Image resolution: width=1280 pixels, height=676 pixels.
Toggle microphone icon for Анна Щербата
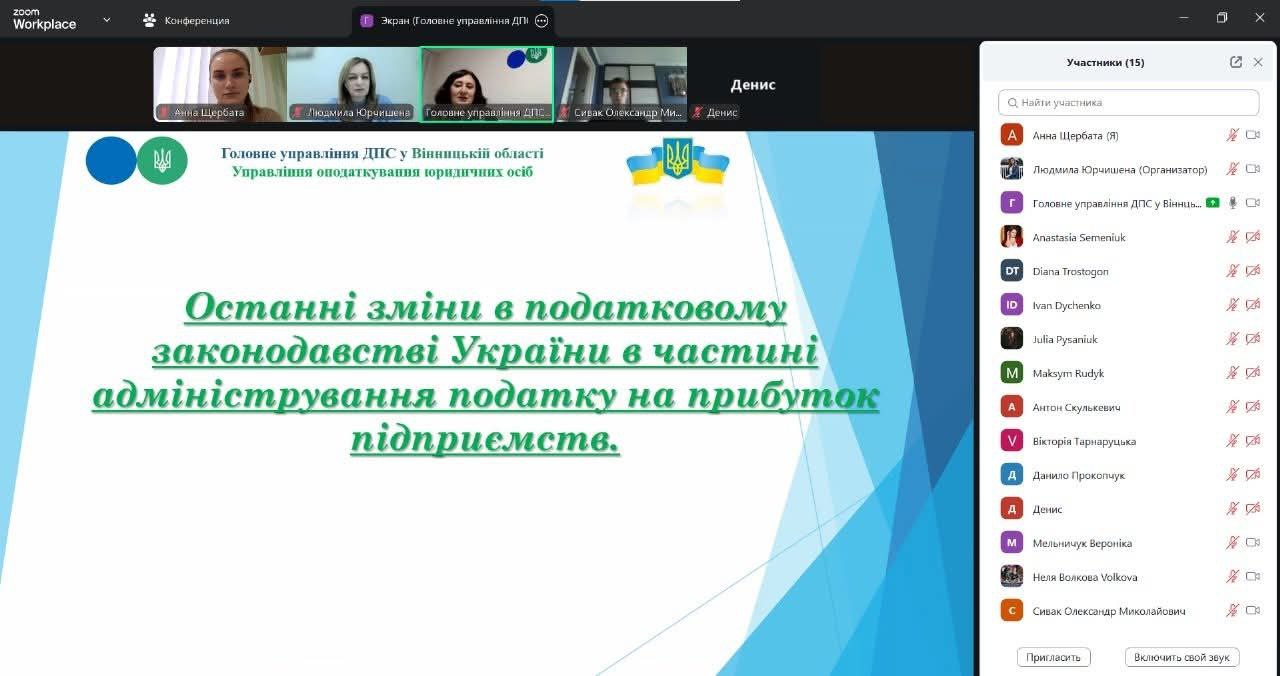[1232, 135]
